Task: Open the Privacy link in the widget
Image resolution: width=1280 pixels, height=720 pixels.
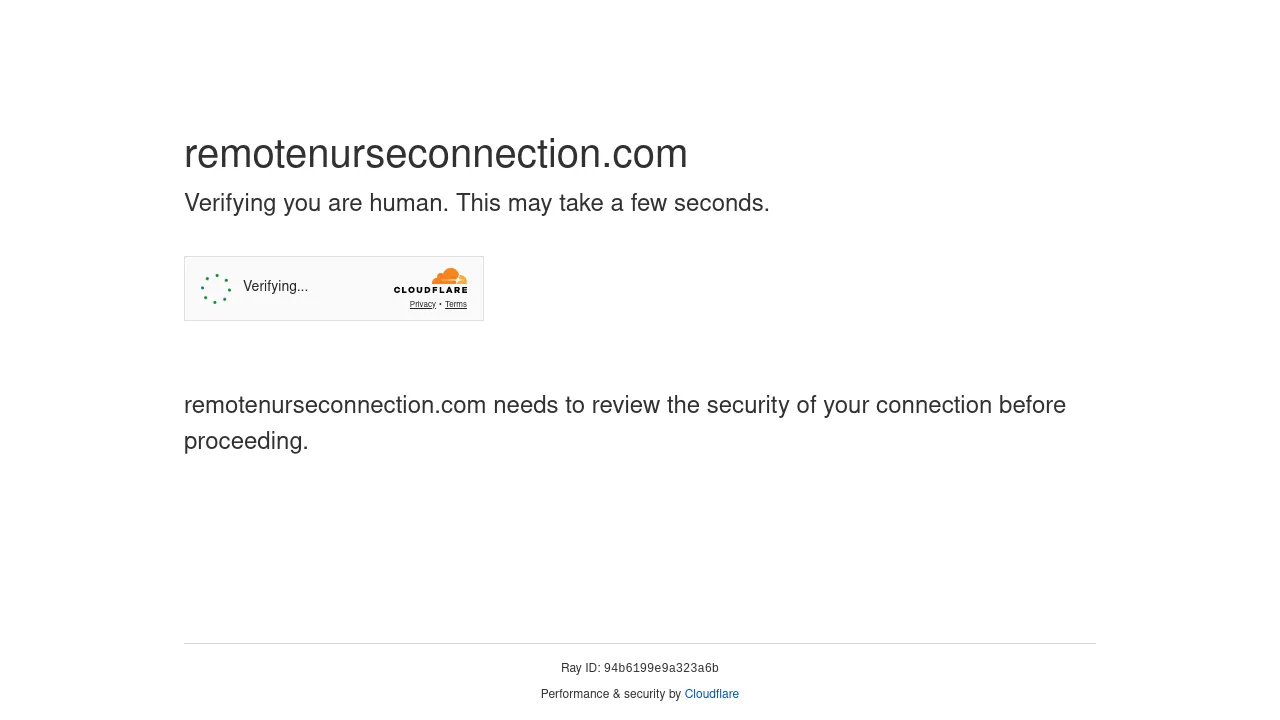Action: point(422,304)
